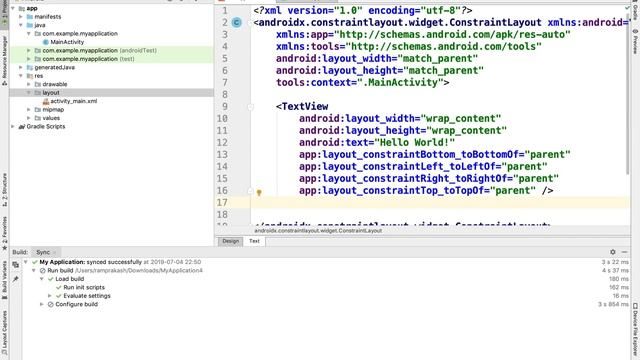Click the '3 s 854 ms' duration value
Screen dimensions: 640x360
(x=613, y=304)
